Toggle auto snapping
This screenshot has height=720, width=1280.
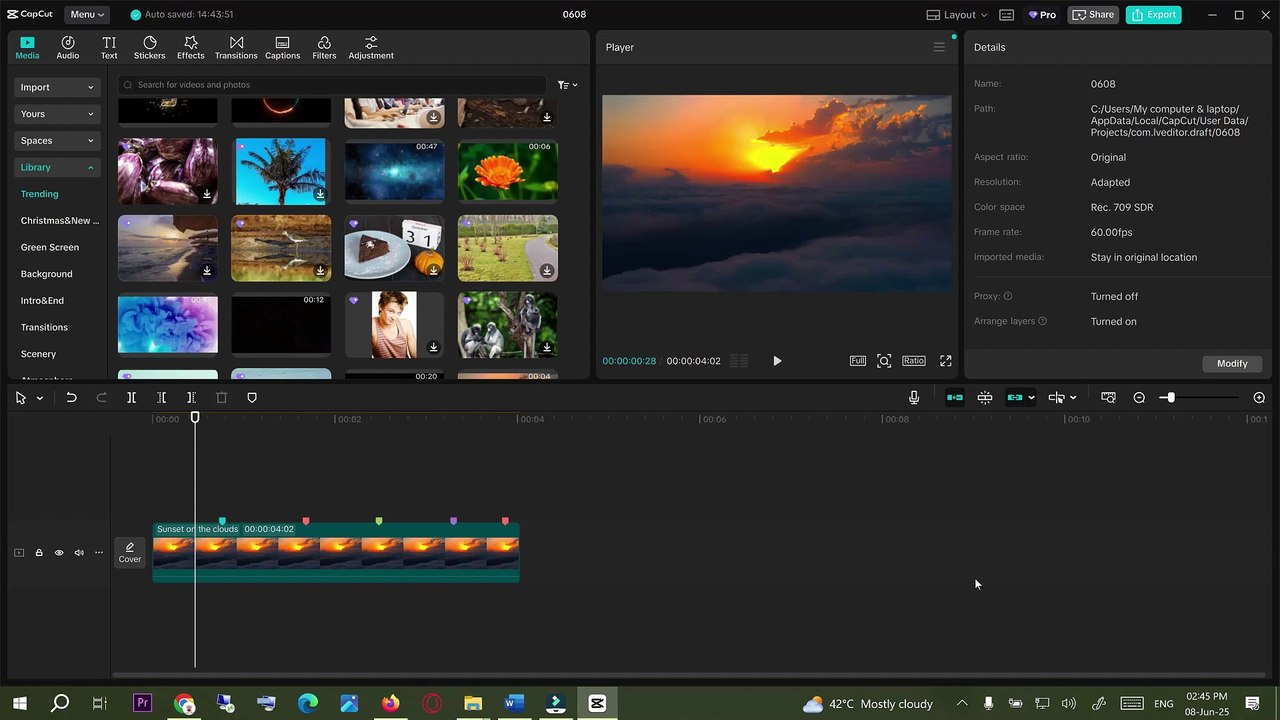[985, 398]
